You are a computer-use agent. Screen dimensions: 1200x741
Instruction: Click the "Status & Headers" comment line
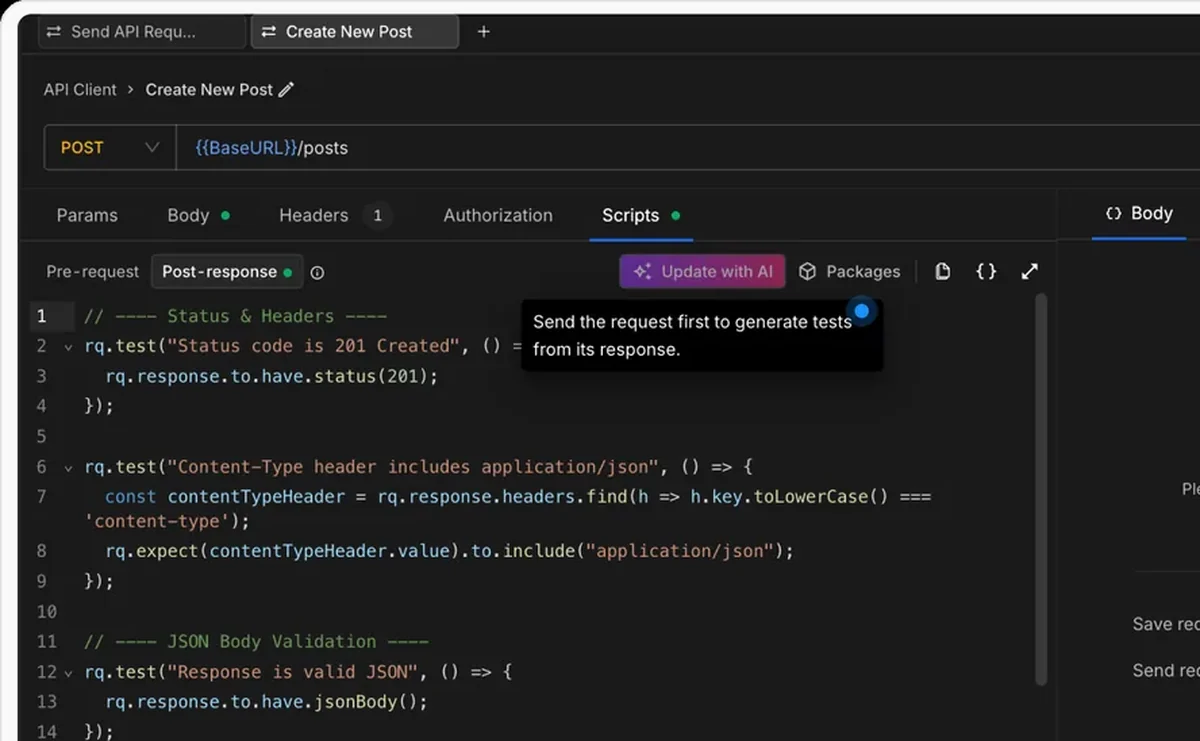click(x=235, y=316)
